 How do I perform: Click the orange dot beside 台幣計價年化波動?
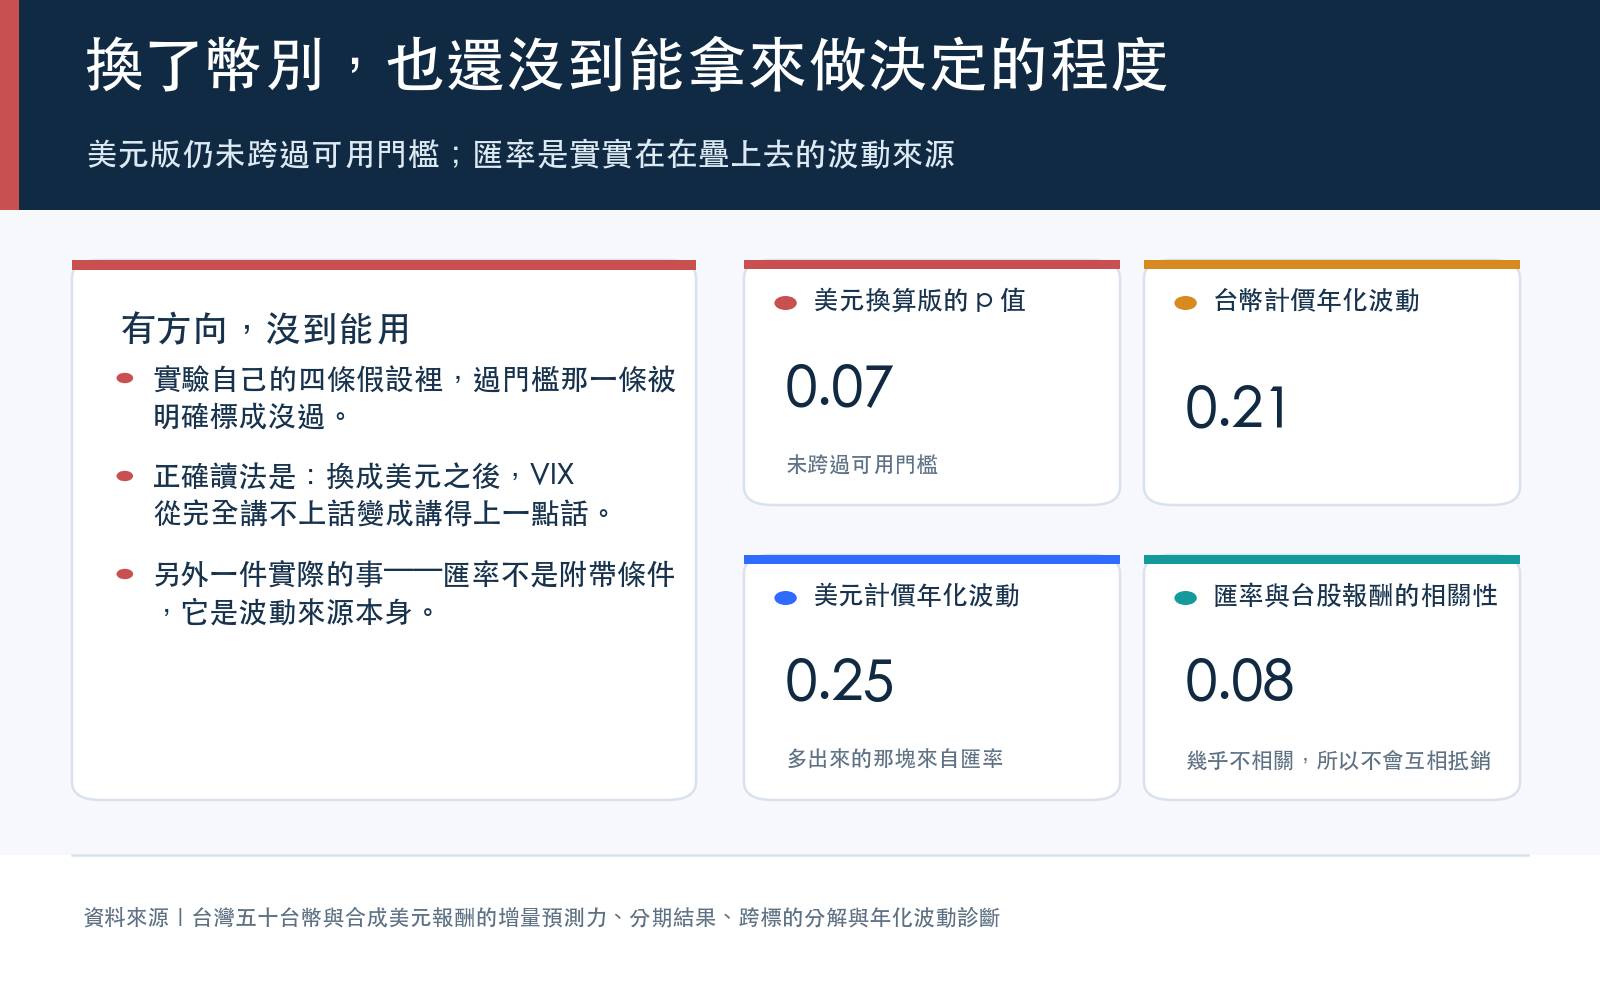point(1186,303)
